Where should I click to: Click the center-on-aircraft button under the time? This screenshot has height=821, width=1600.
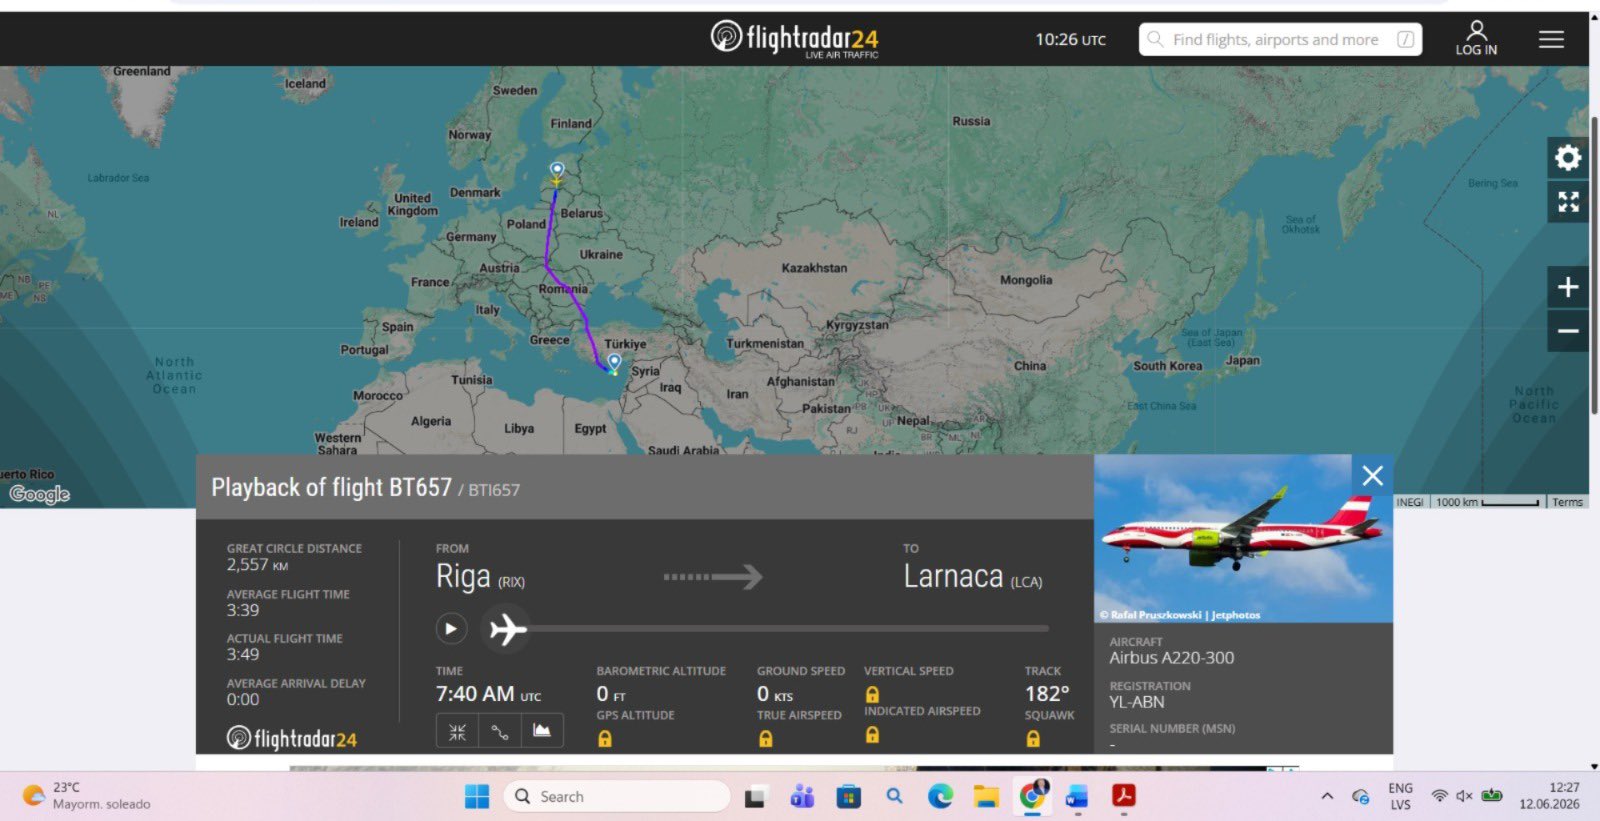pos(457,731)
